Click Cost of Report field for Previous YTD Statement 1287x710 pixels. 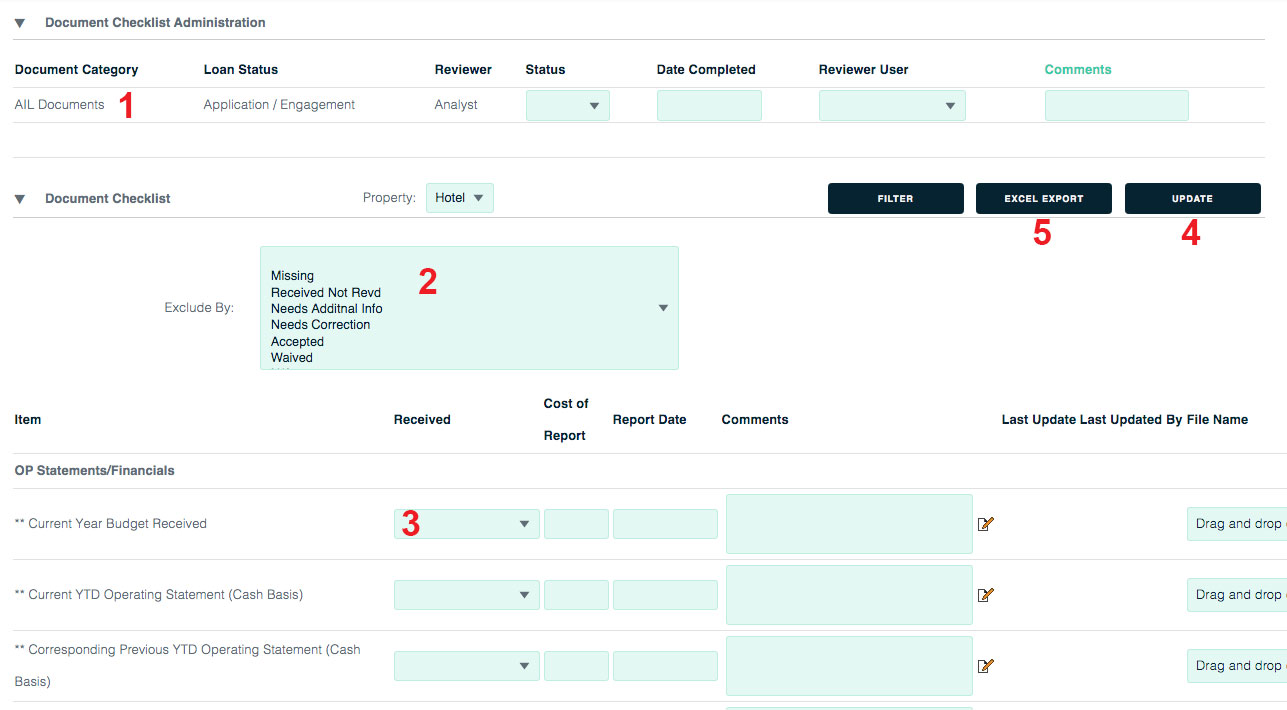(576, 666)
